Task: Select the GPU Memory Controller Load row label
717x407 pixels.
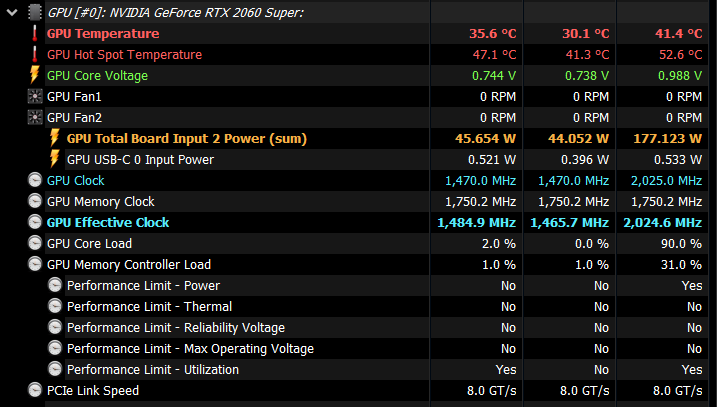Action: pos(129,265)
